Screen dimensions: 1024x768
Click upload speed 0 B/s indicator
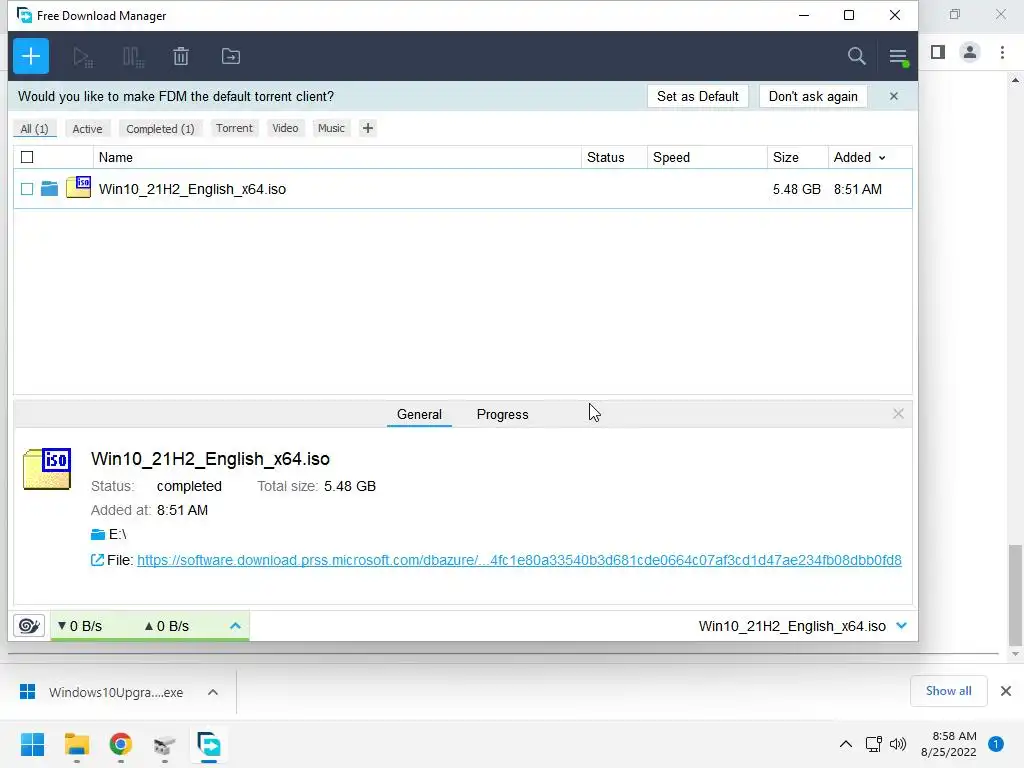pos(167,626)
